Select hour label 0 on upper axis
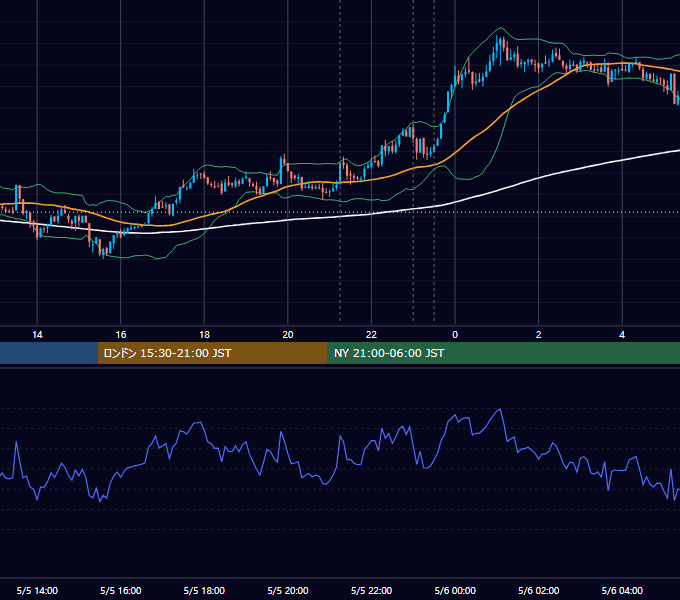This screenshot has width=680, height=600. 455,335
